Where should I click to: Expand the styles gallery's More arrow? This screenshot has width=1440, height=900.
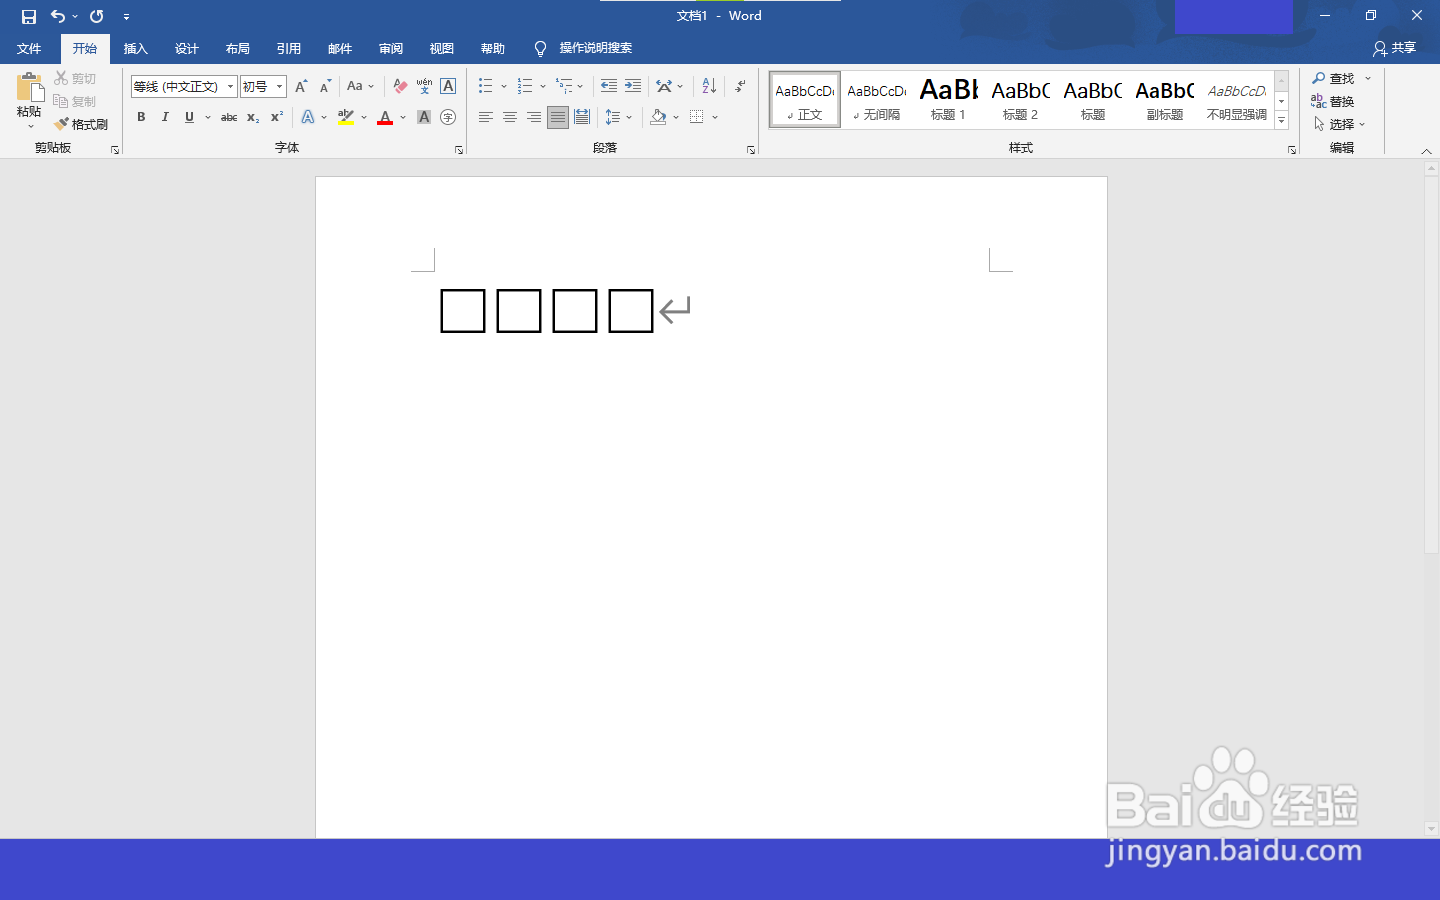(1281, 121)
